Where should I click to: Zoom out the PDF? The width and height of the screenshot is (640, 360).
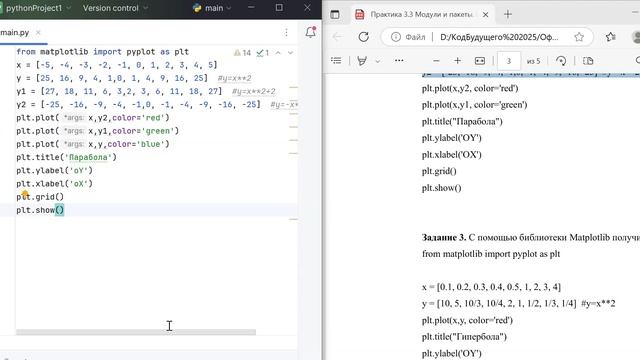click(x=436, y=61)
